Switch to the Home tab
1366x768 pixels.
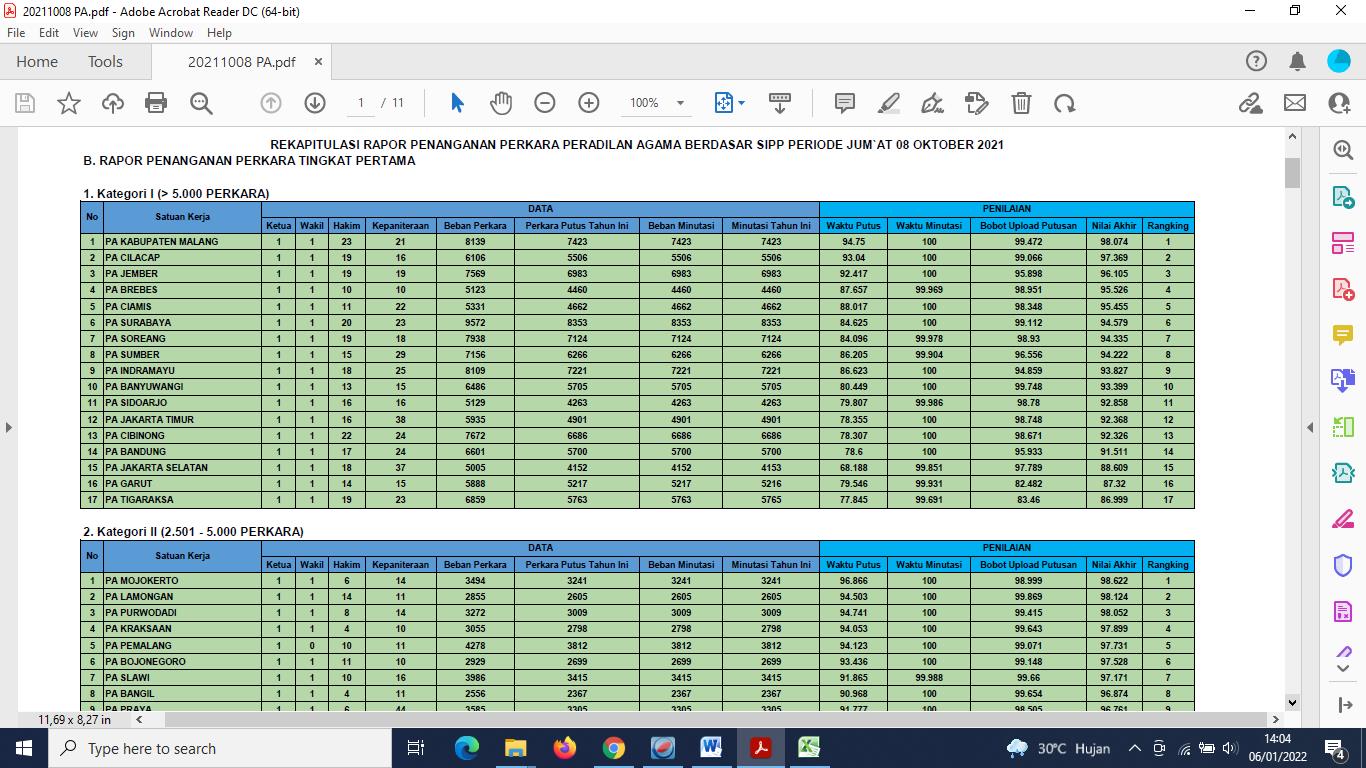[x=37, y=62]
